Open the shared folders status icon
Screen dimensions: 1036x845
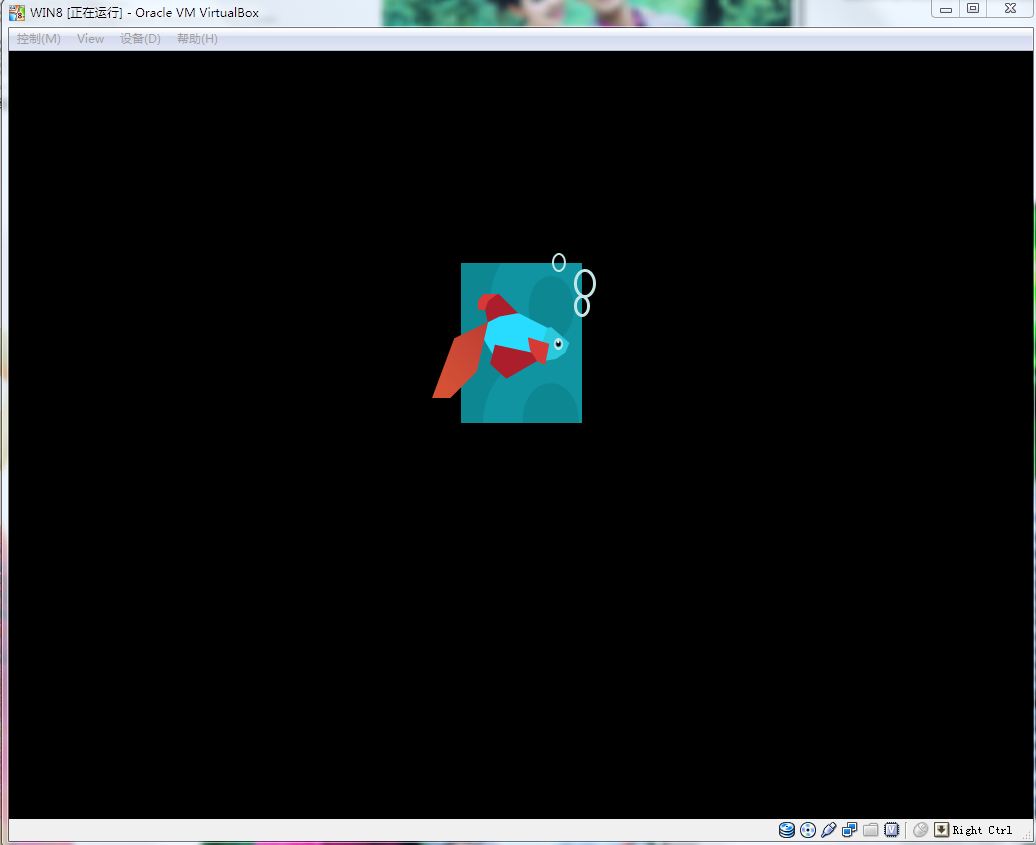coord(870,830)
